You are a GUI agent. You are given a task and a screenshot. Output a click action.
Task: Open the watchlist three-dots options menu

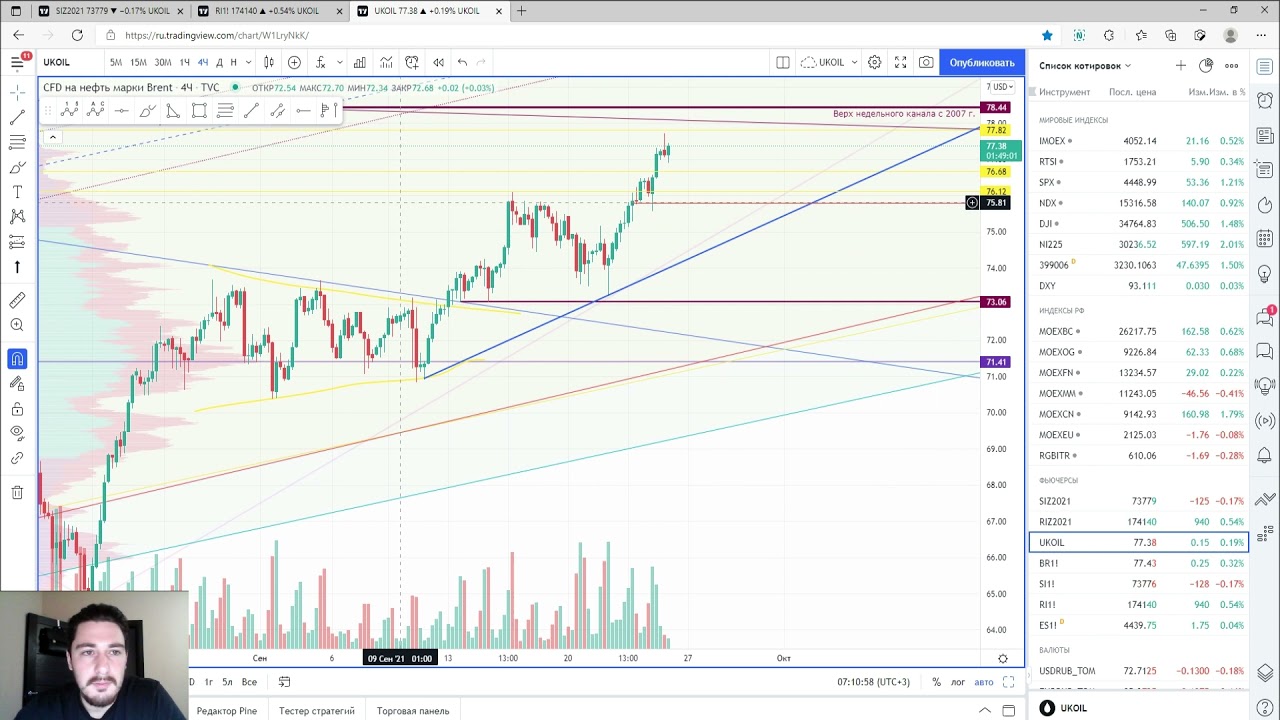click(x=1232, y=66)
